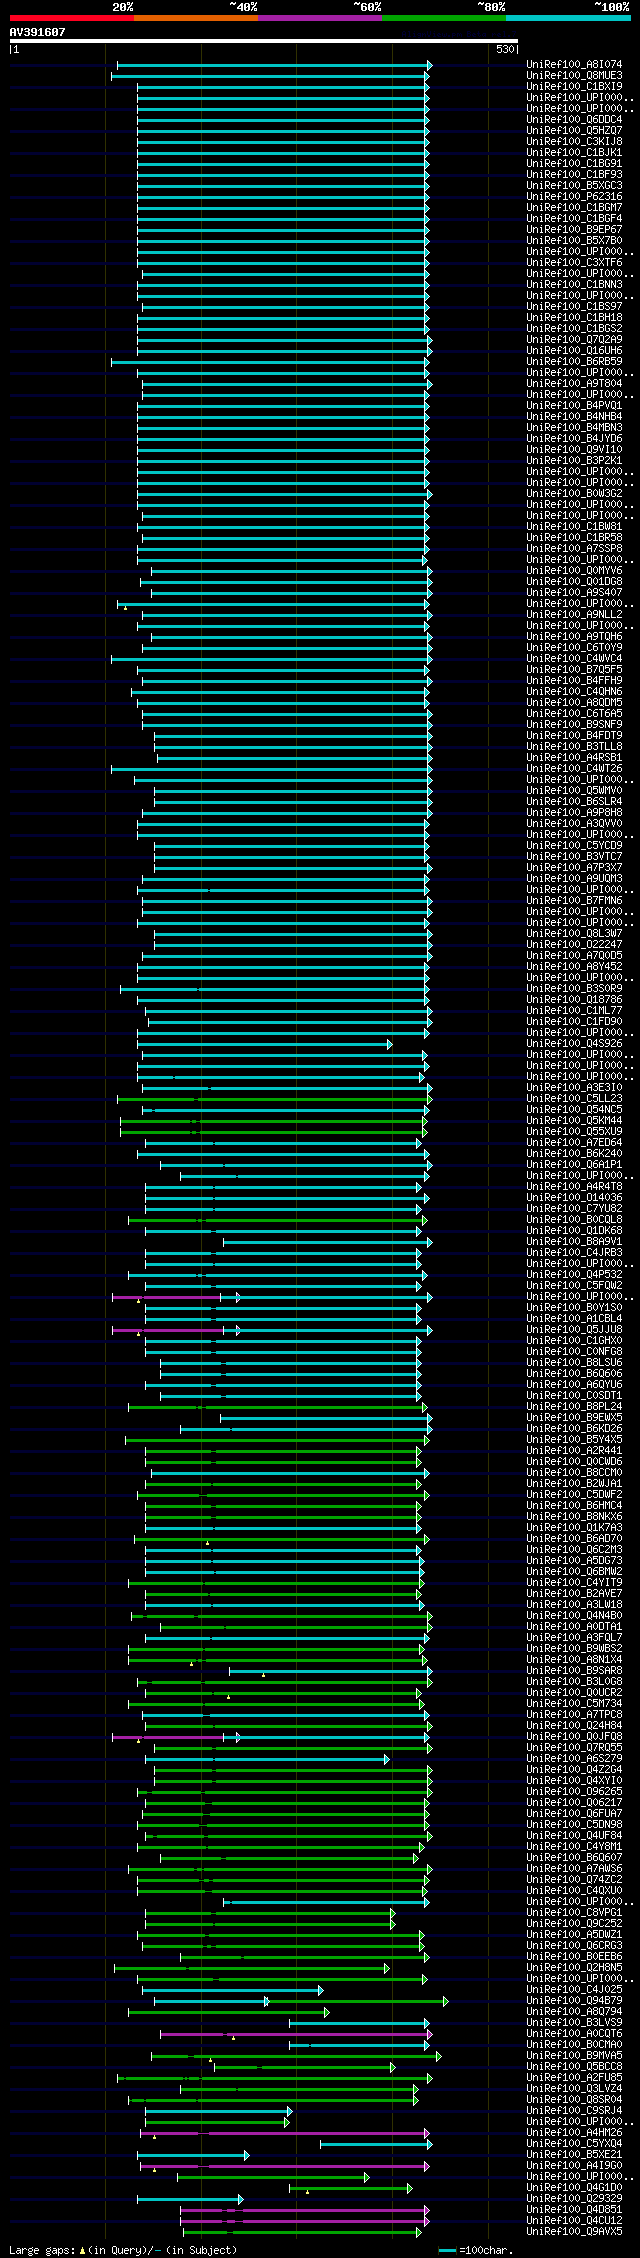Viewport: 640px width, 2258px height.
Task: Click the red 20% identity legend segment
Action: click(72, 18)
